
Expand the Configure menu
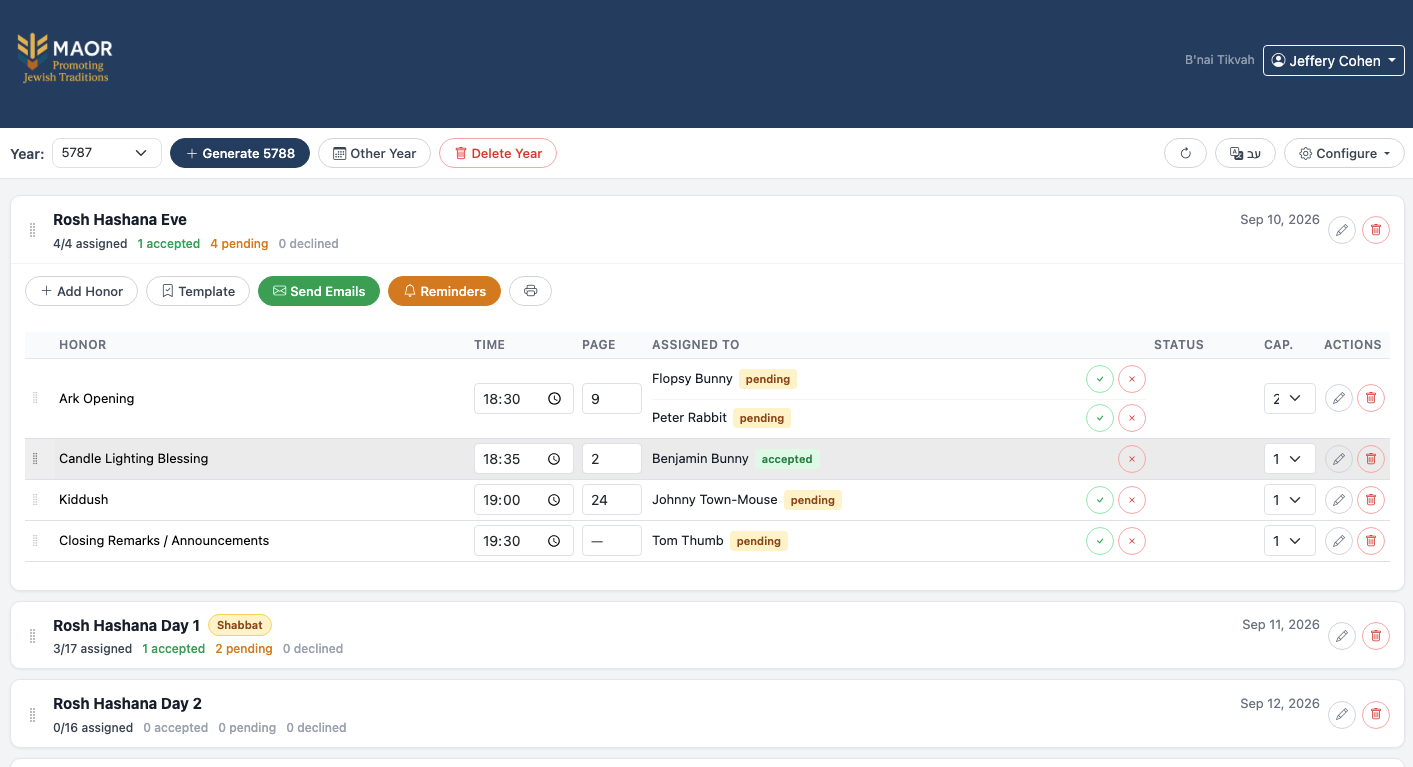click(x=1344, y=153)
